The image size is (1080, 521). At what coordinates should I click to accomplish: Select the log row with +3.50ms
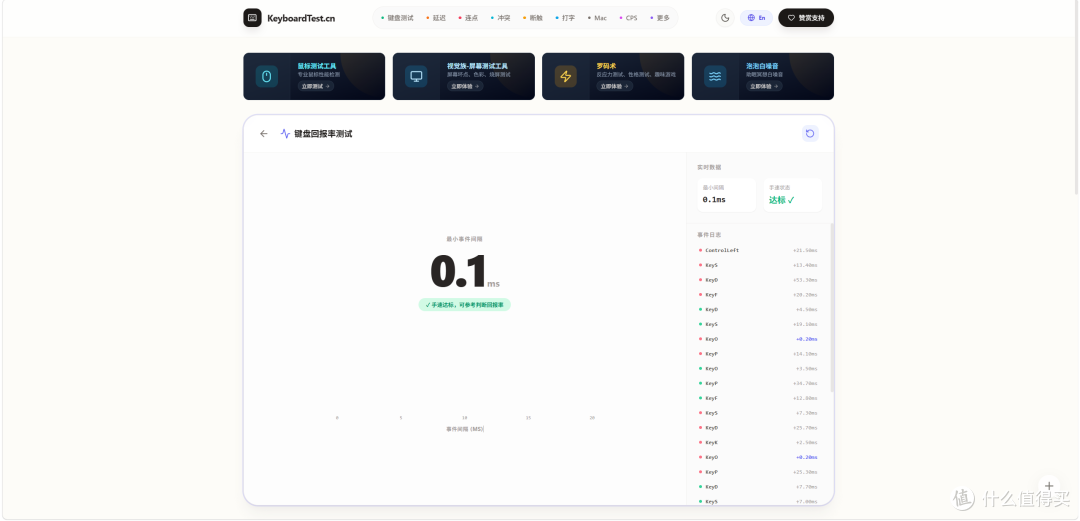[x=758, y=369]
